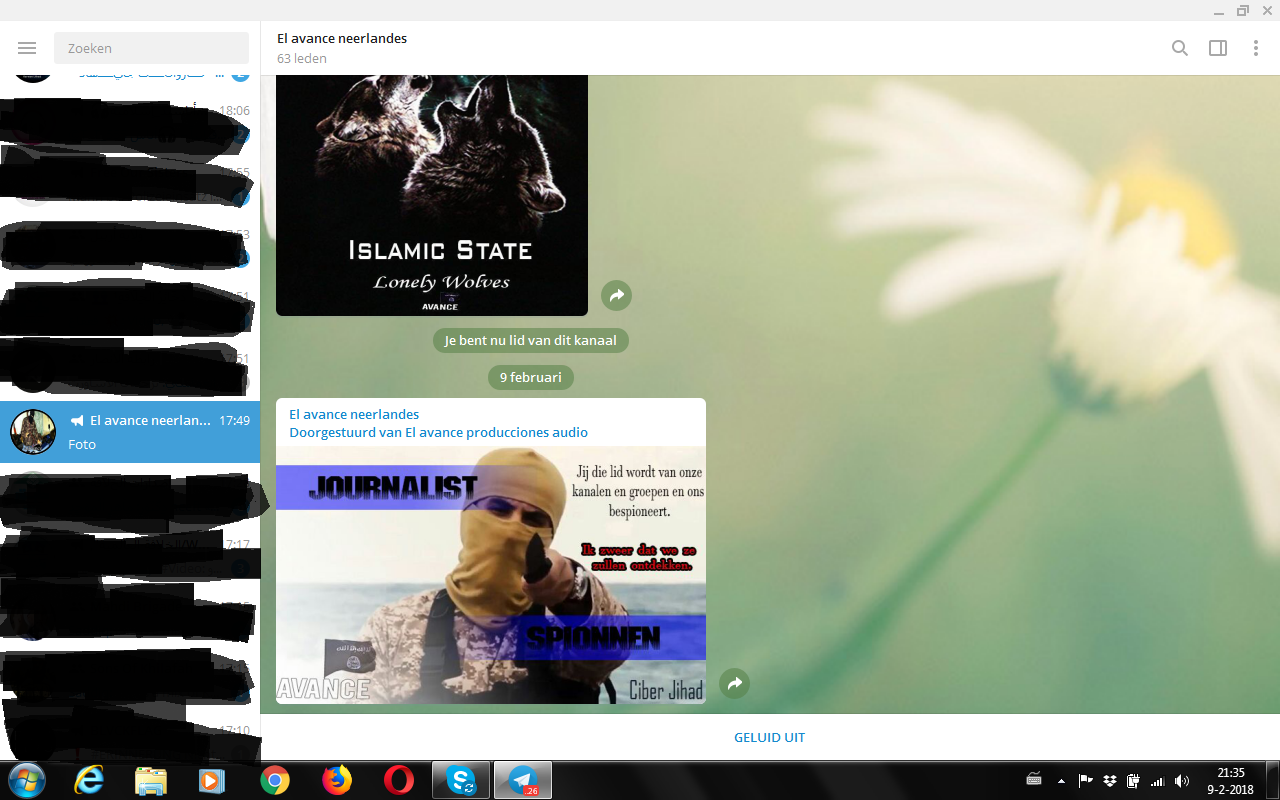Click the 17:49 timestamp in chat list
This screenshot has width=1280, height=800.
click(x=234, y=421)
